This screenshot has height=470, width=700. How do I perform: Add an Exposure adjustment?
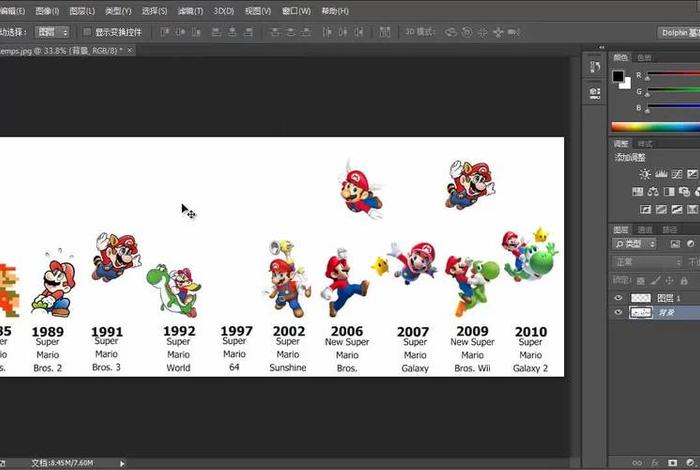(692, 174)
